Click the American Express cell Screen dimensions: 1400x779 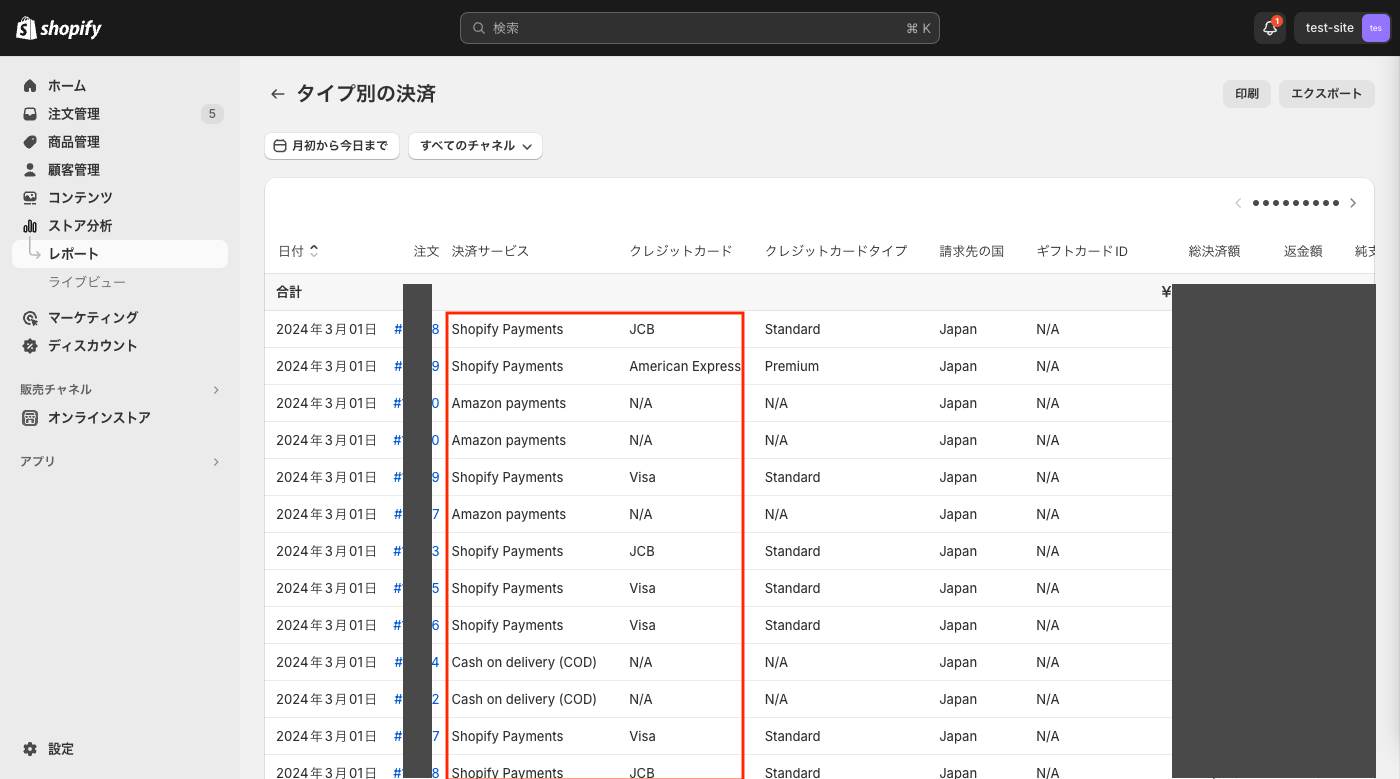(685, 366)
